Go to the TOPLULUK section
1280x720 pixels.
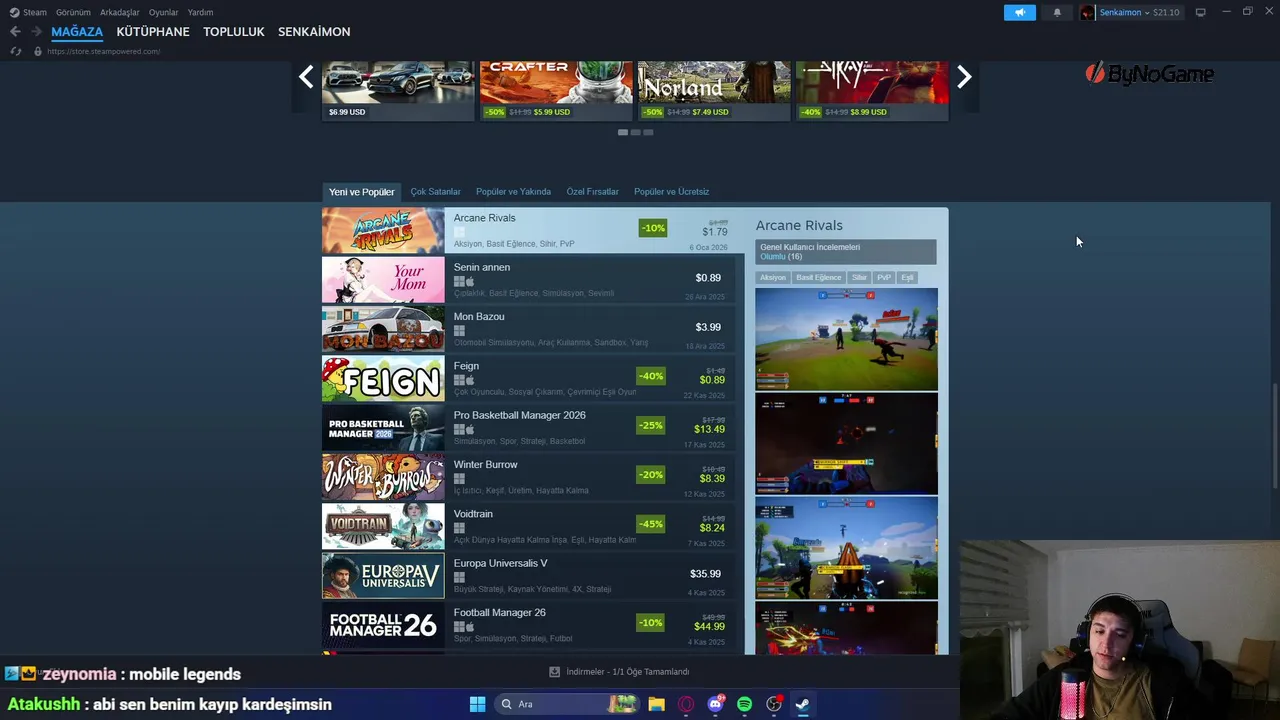(234, 32)
